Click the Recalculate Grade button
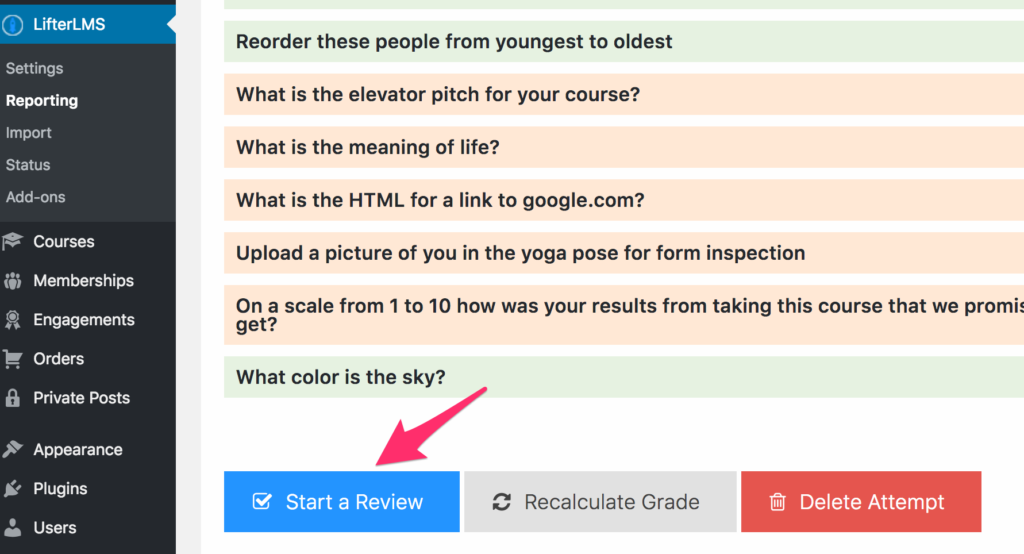The image size is (1024, 554). [600, 502]
